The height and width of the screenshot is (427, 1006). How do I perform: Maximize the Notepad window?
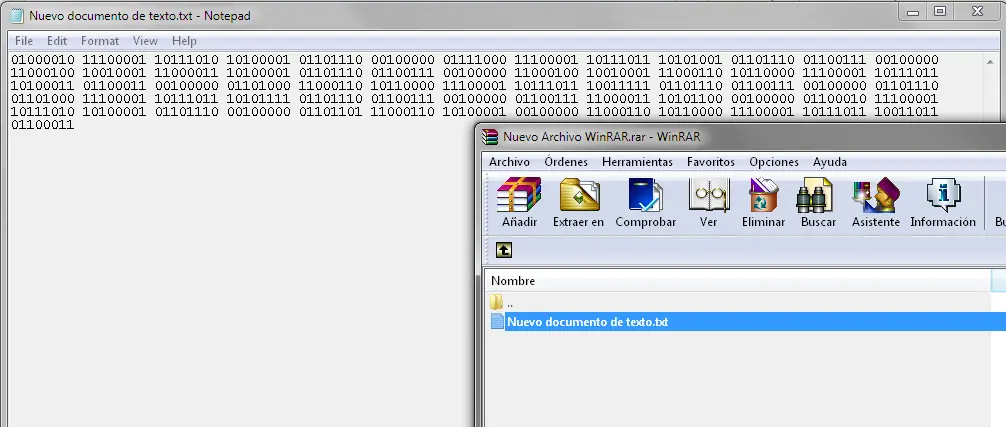tap(940, 12)
